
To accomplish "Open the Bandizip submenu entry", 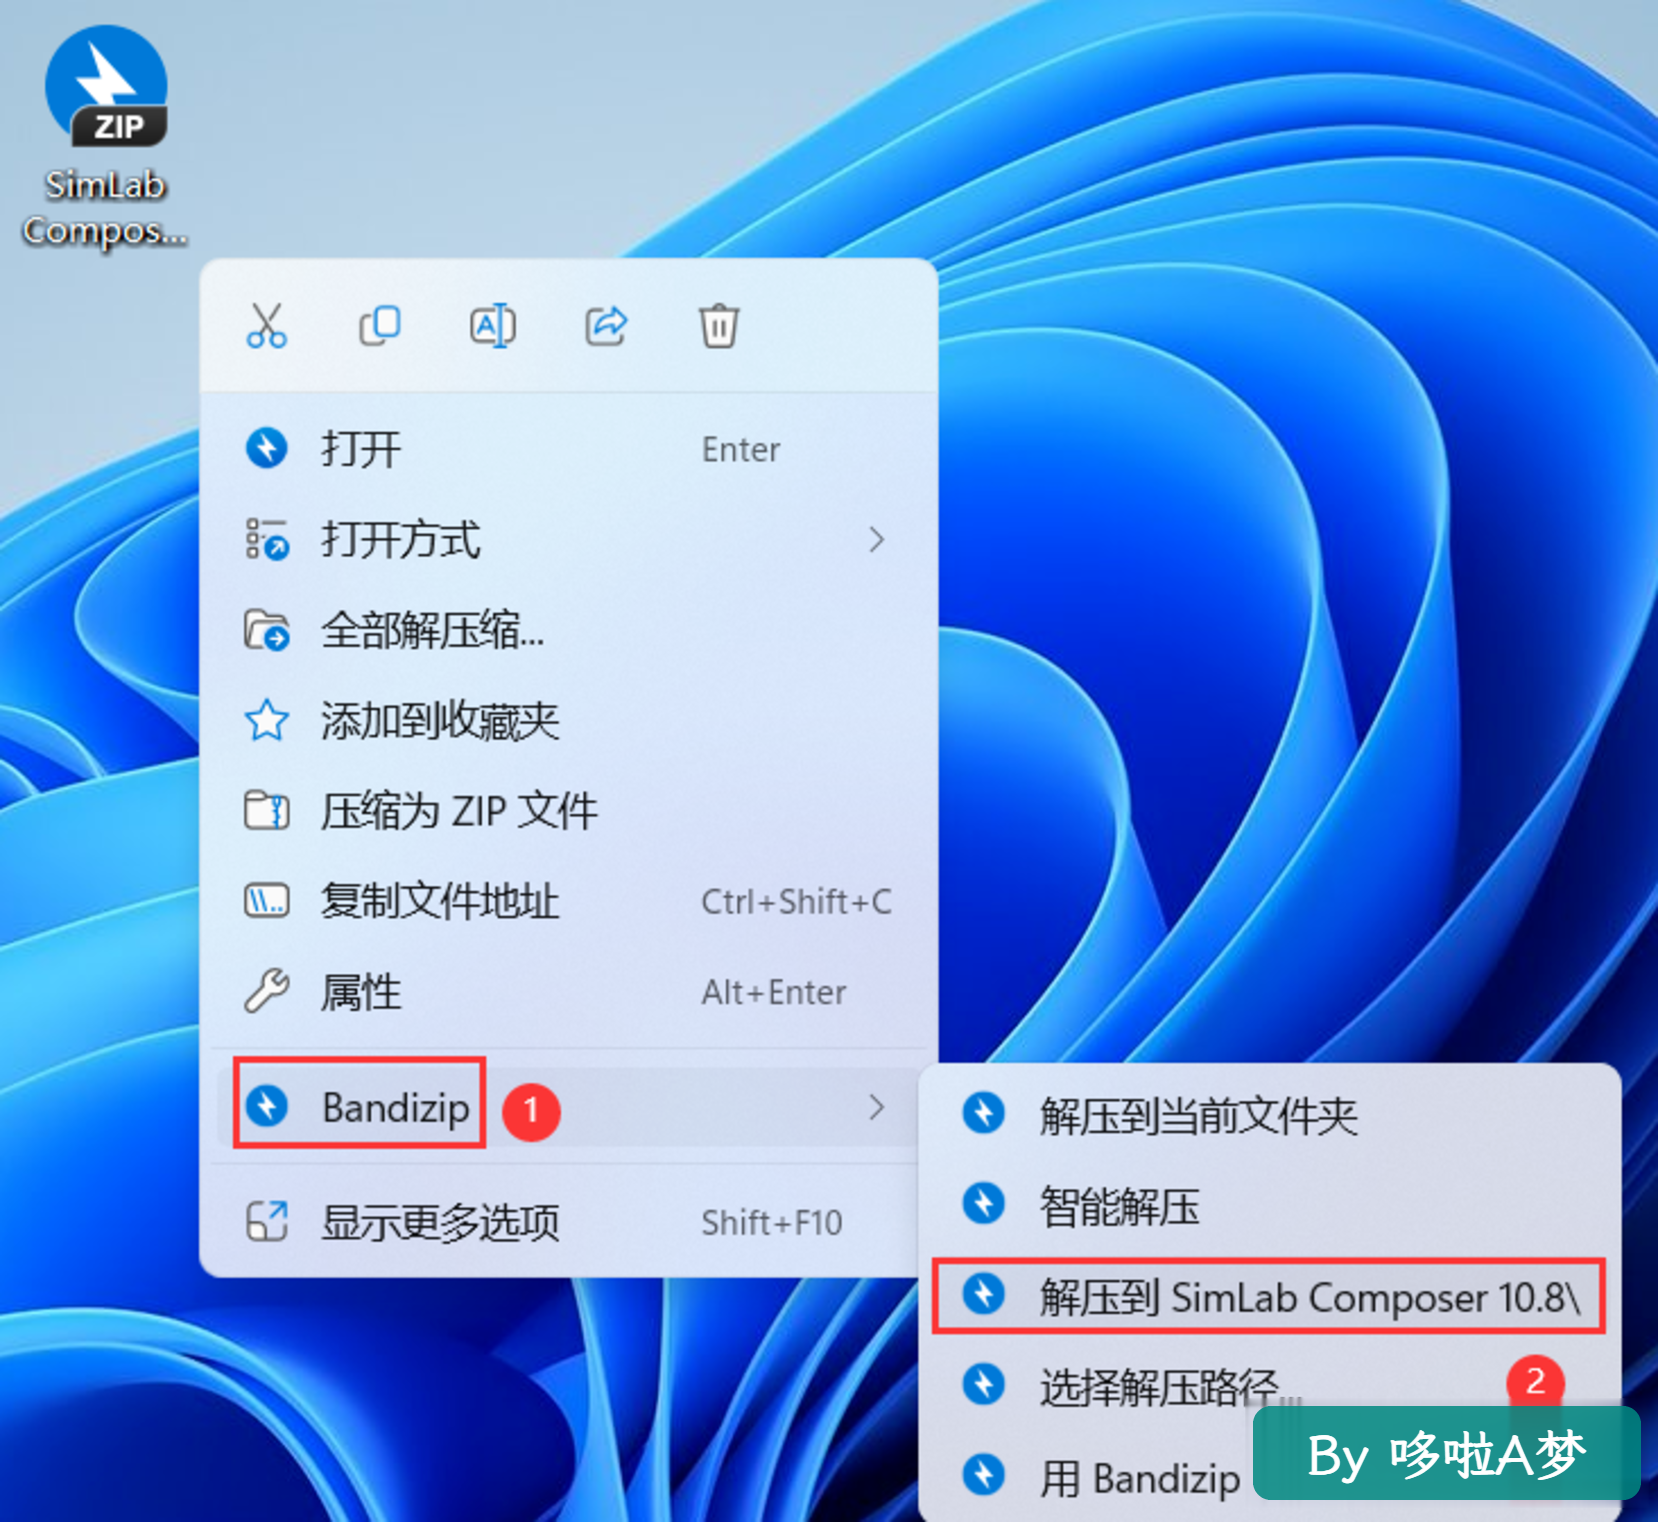I will coord(568,1107).
